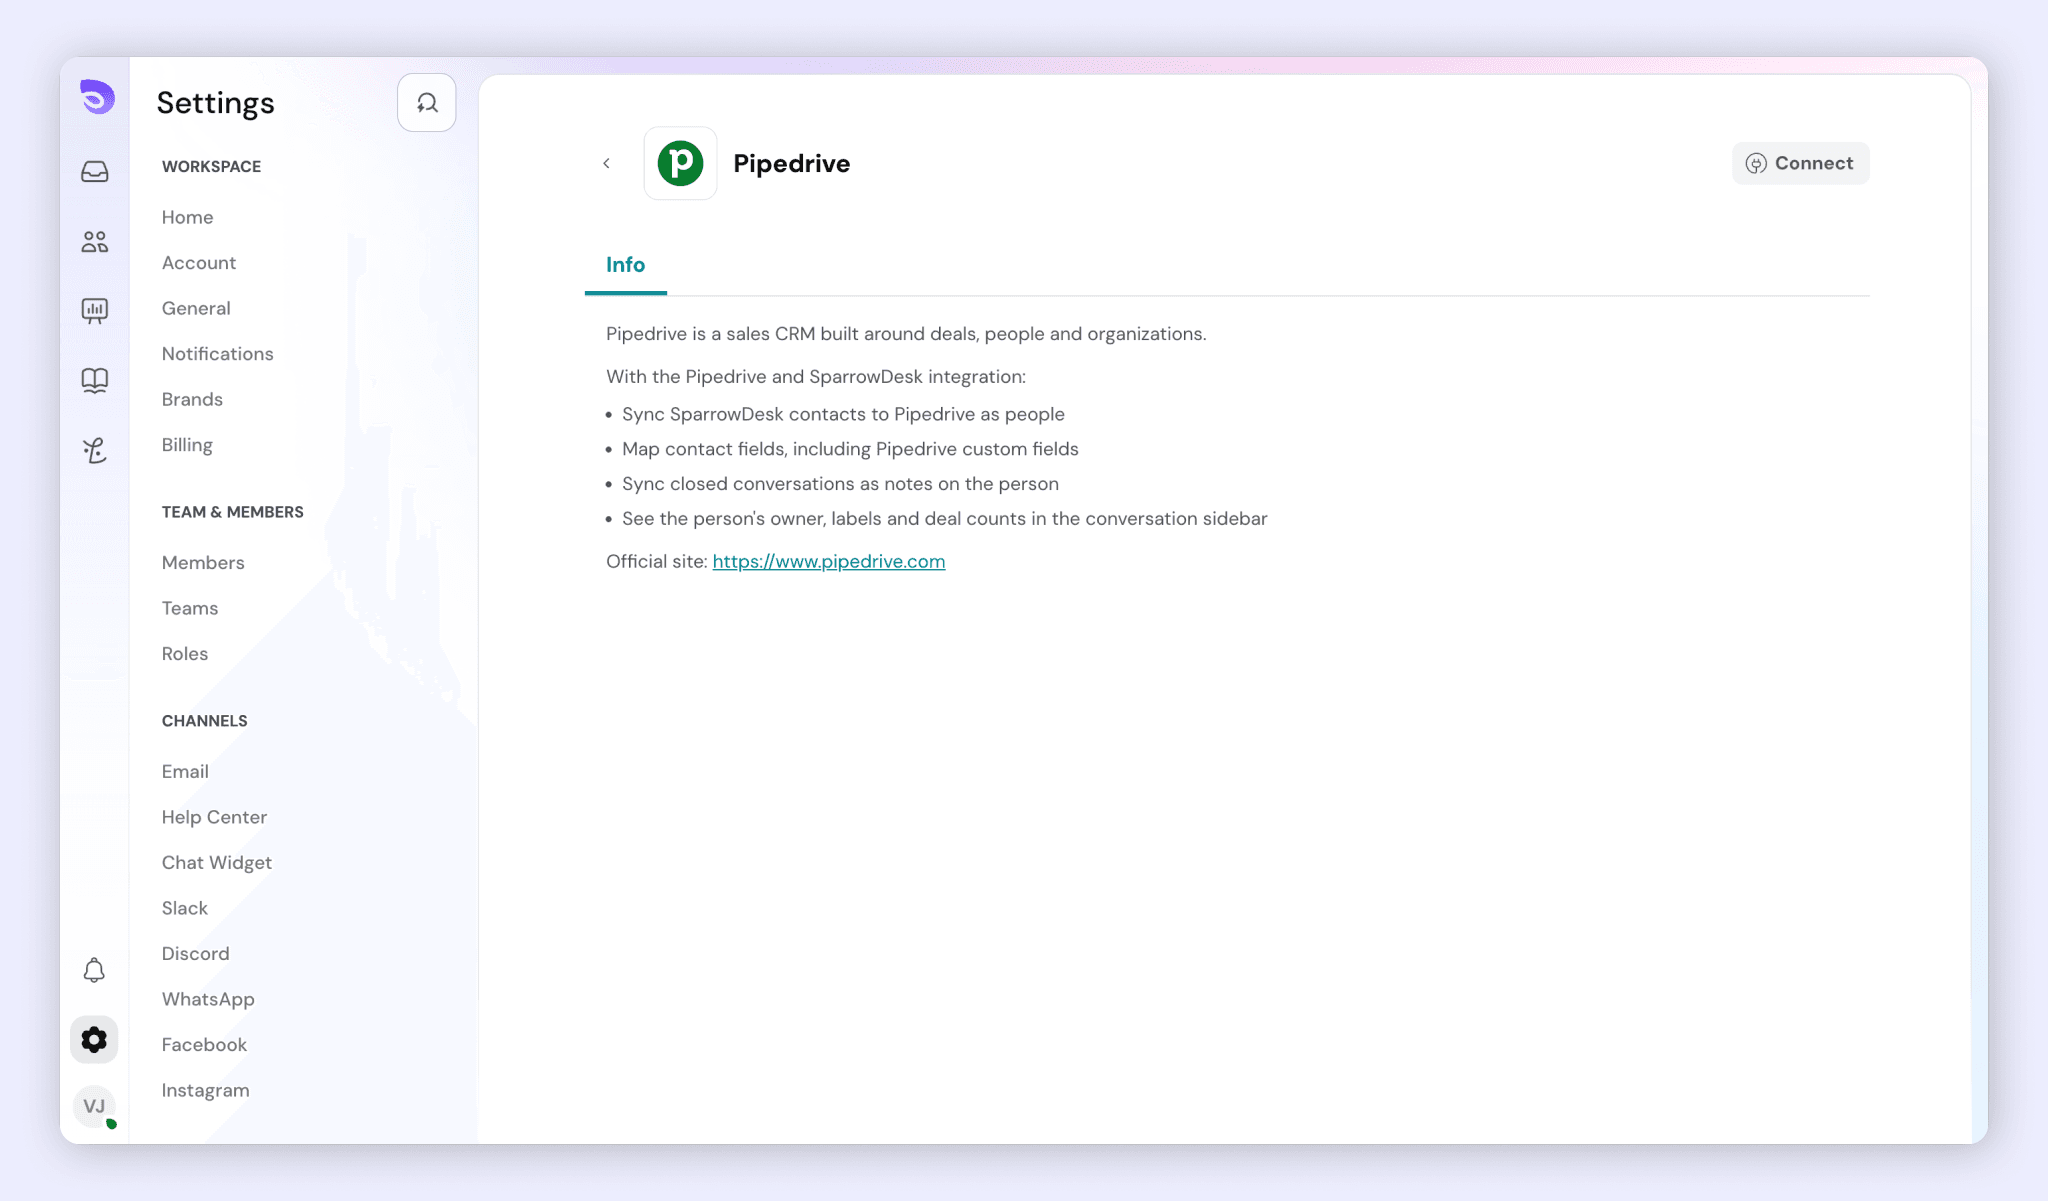Click the WORKSPACE section label
The height and width of the screenshot is (1201, 2048).
pyautogui.click(x=212, y=167)
